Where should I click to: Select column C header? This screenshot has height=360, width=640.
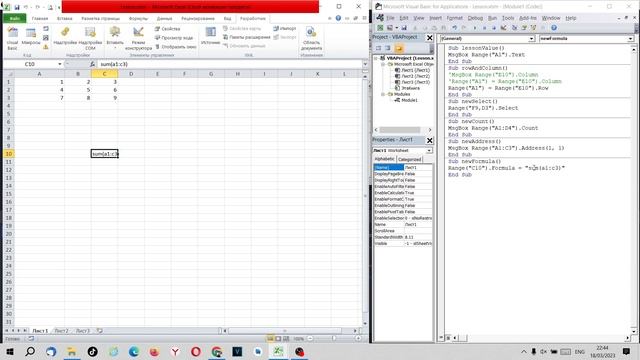tap(104, 74)
